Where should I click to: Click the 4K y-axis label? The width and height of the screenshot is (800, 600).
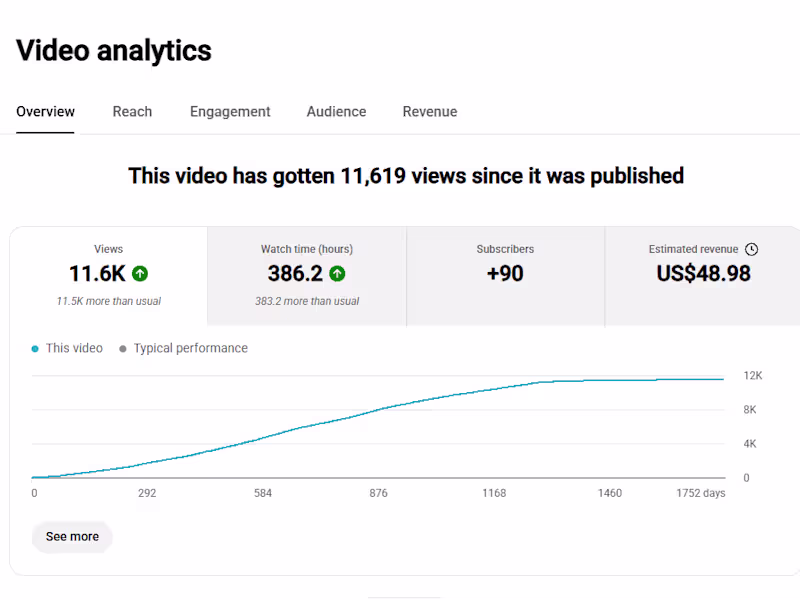[x=750, y=444]
